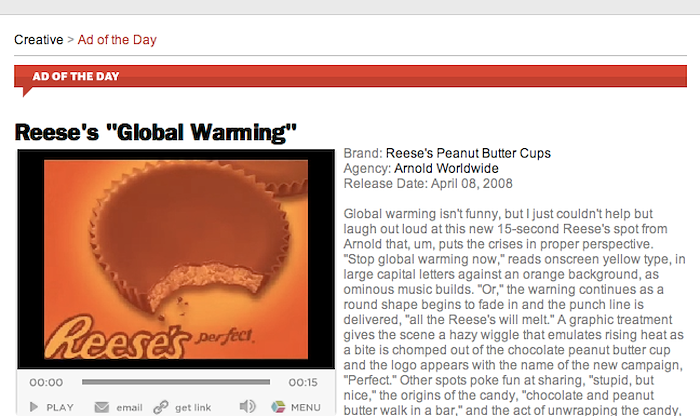Click the email envelope icon
Screen dimensions: 700x416
click(x=102, y=407)
